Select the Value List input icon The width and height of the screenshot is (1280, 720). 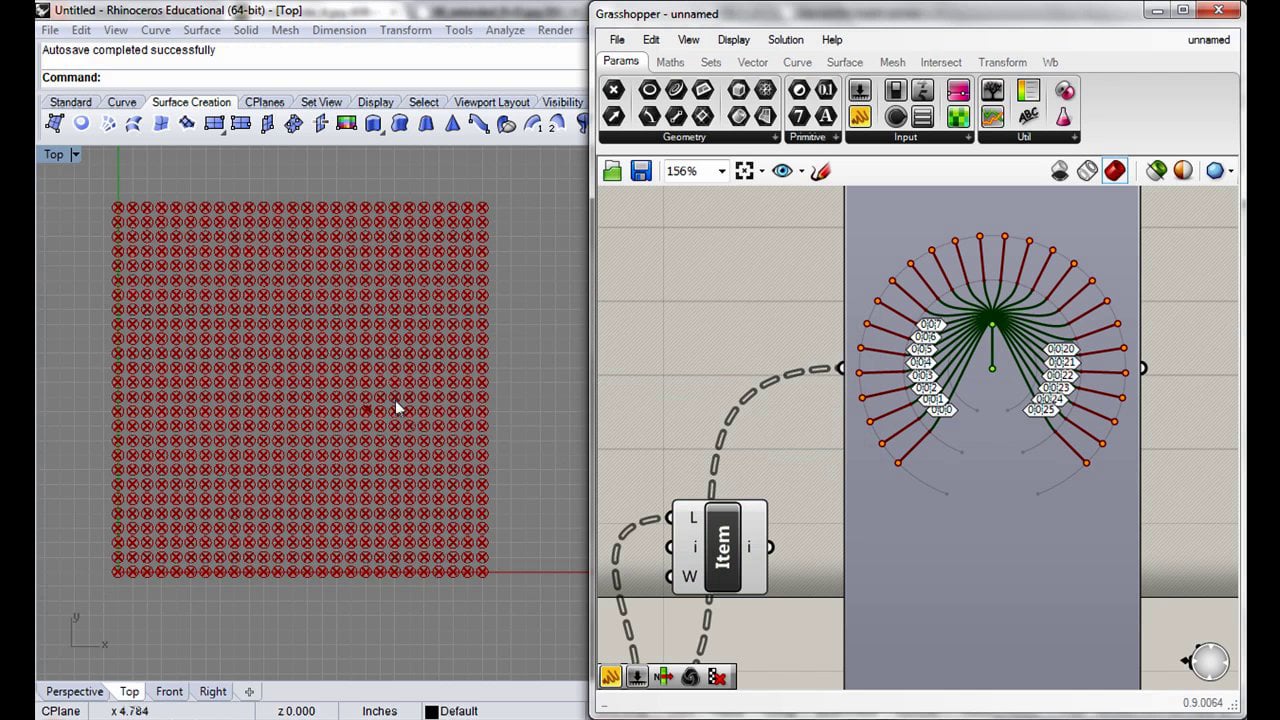click(x=922, y=116)
